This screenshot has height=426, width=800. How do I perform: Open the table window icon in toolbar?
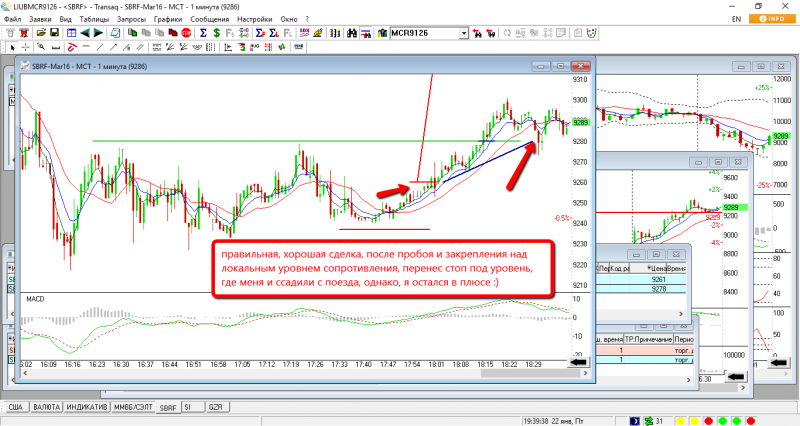pyautogui.click(x=71, y=33)
